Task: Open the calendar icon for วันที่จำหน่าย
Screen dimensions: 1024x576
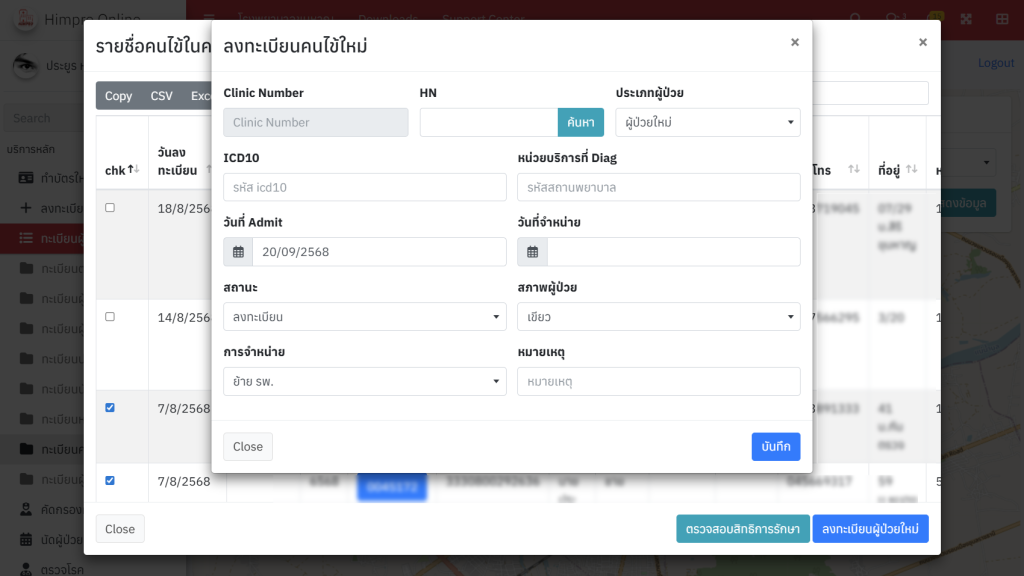Action: click(532, 252)
